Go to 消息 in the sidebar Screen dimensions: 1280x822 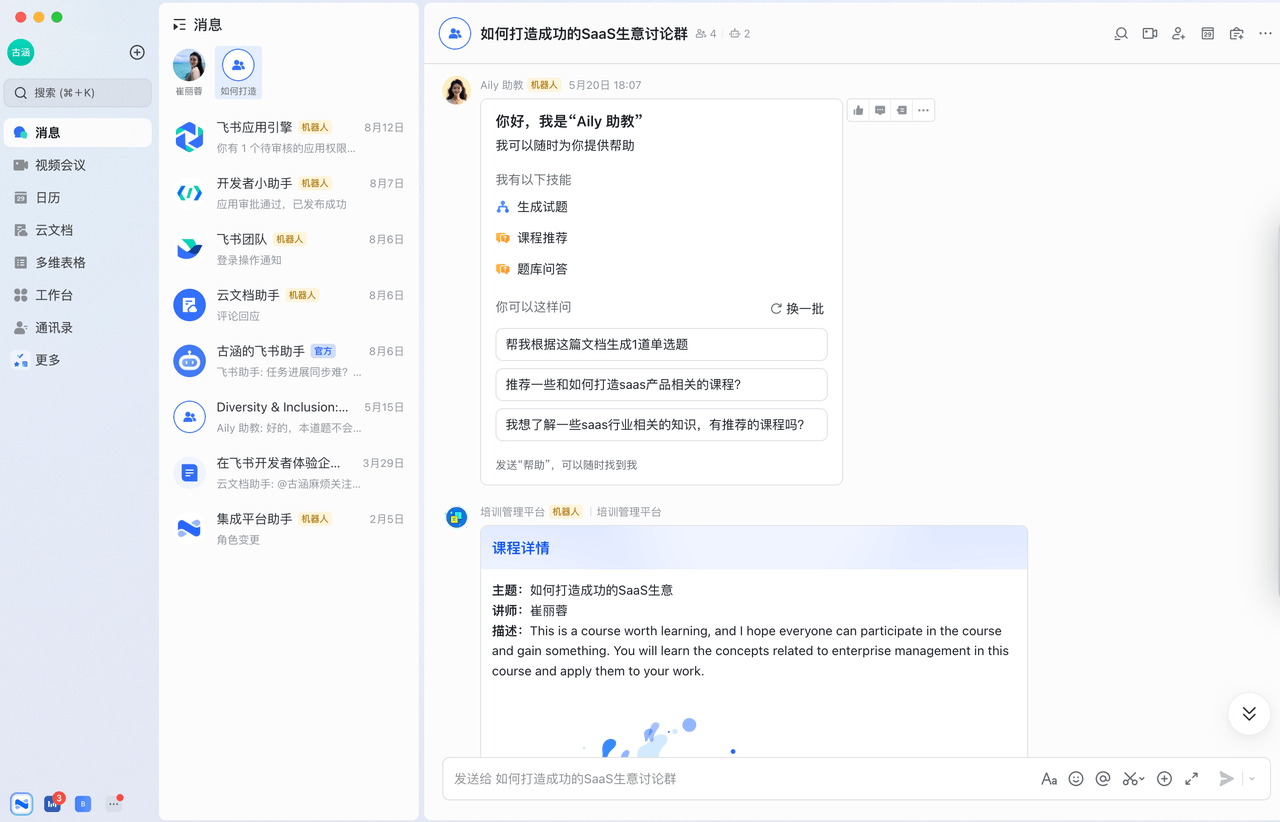[78, 133]
